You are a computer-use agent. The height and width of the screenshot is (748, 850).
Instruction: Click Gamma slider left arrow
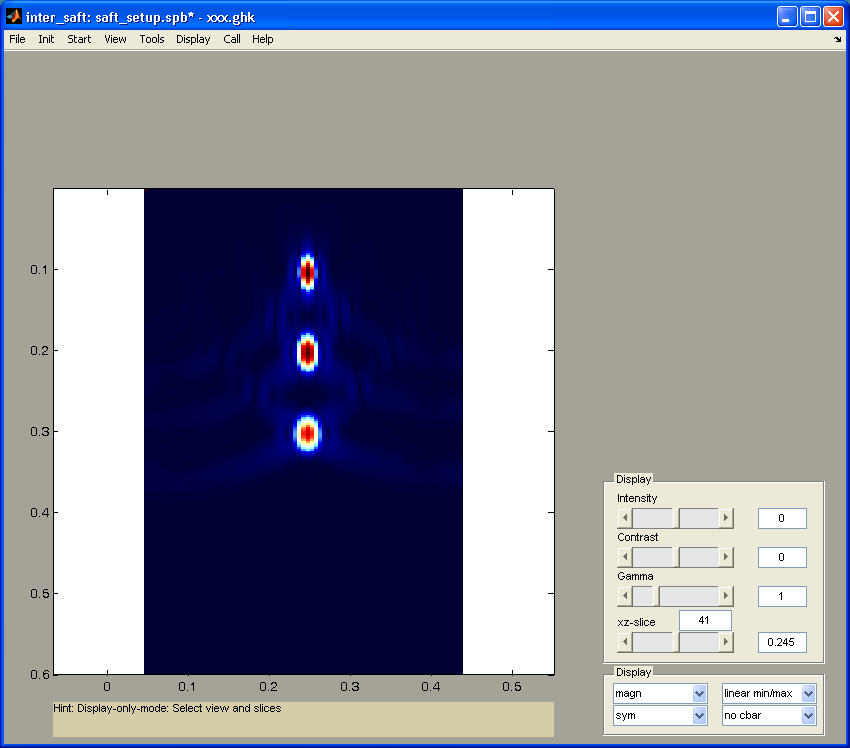624,596
